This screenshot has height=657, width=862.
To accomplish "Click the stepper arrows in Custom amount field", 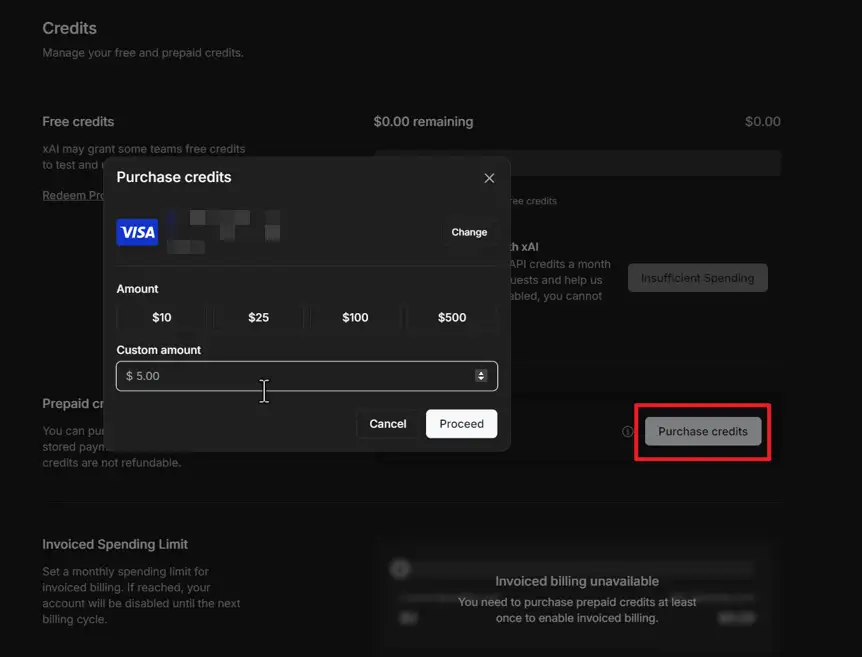I will [481, 376].
